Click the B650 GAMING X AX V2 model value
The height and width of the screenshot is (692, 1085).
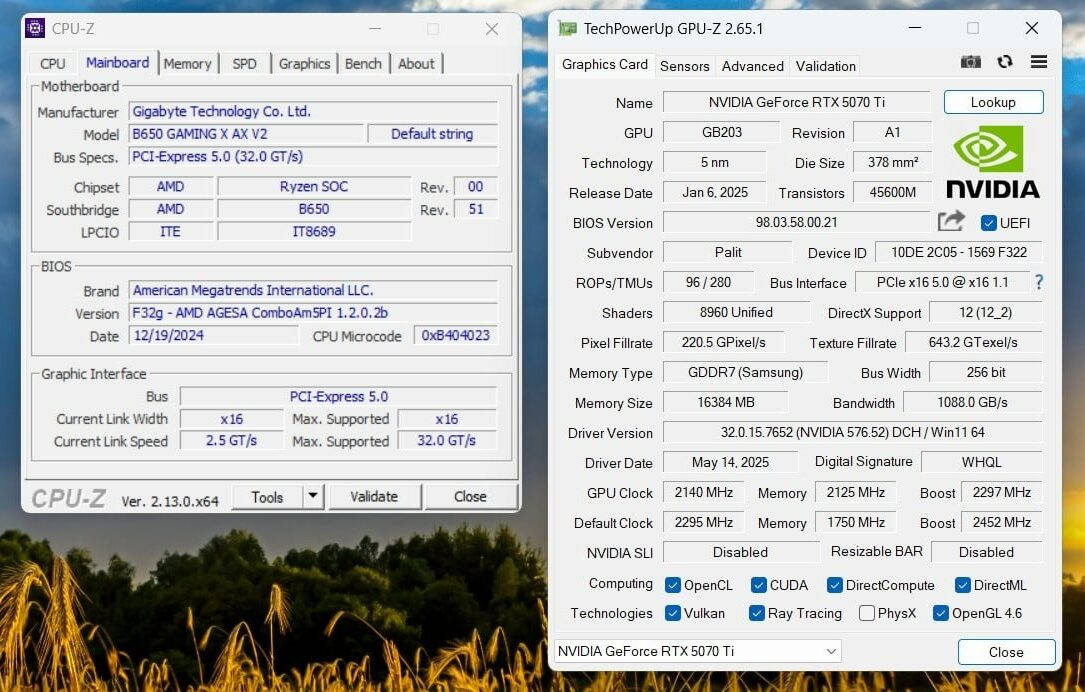pos(246,134)
